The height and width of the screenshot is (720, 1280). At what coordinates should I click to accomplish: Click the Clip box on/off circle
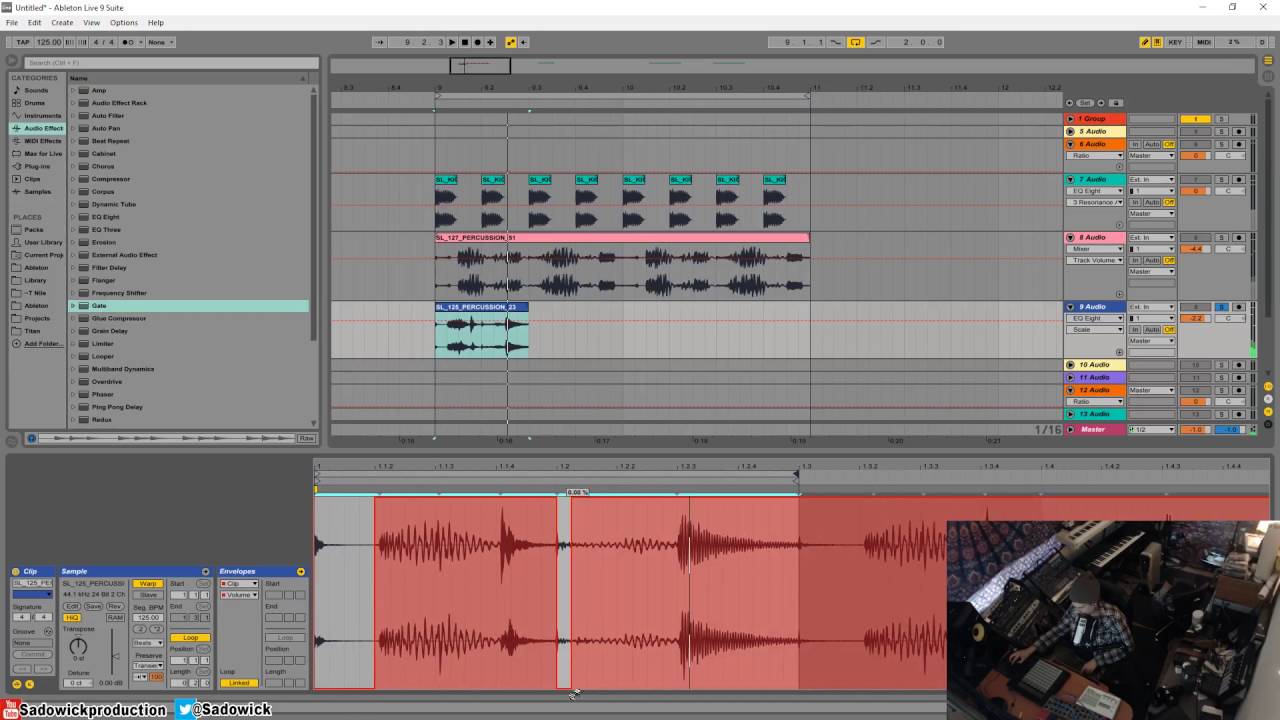tap(16, 571)
